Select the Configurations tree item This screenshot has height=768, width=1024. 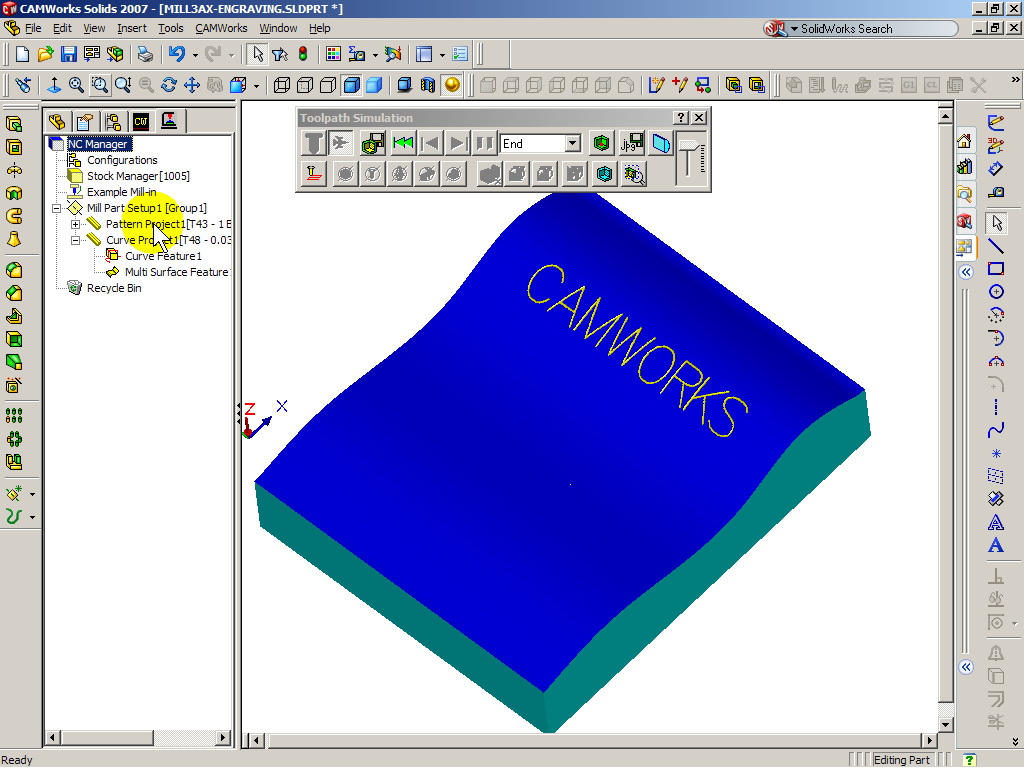[x=122, y=160]
